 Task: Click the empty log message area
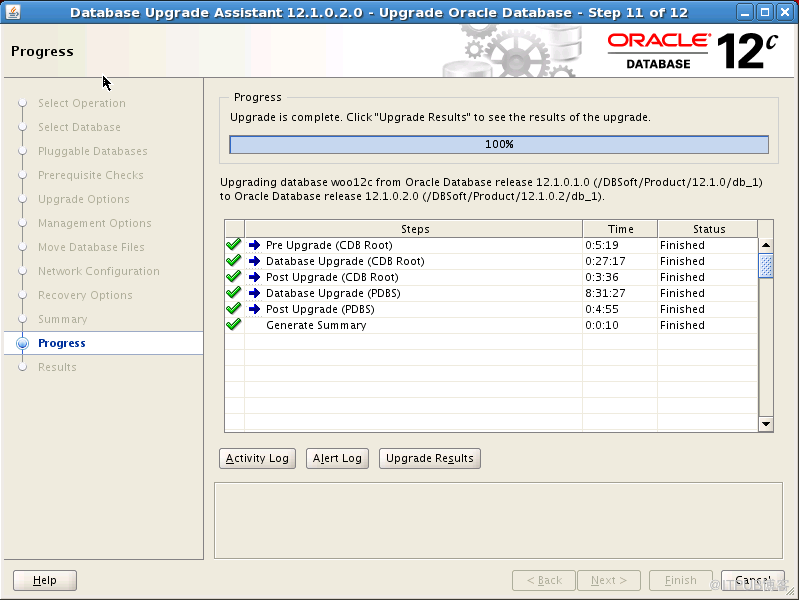click(x=498, y=520)
